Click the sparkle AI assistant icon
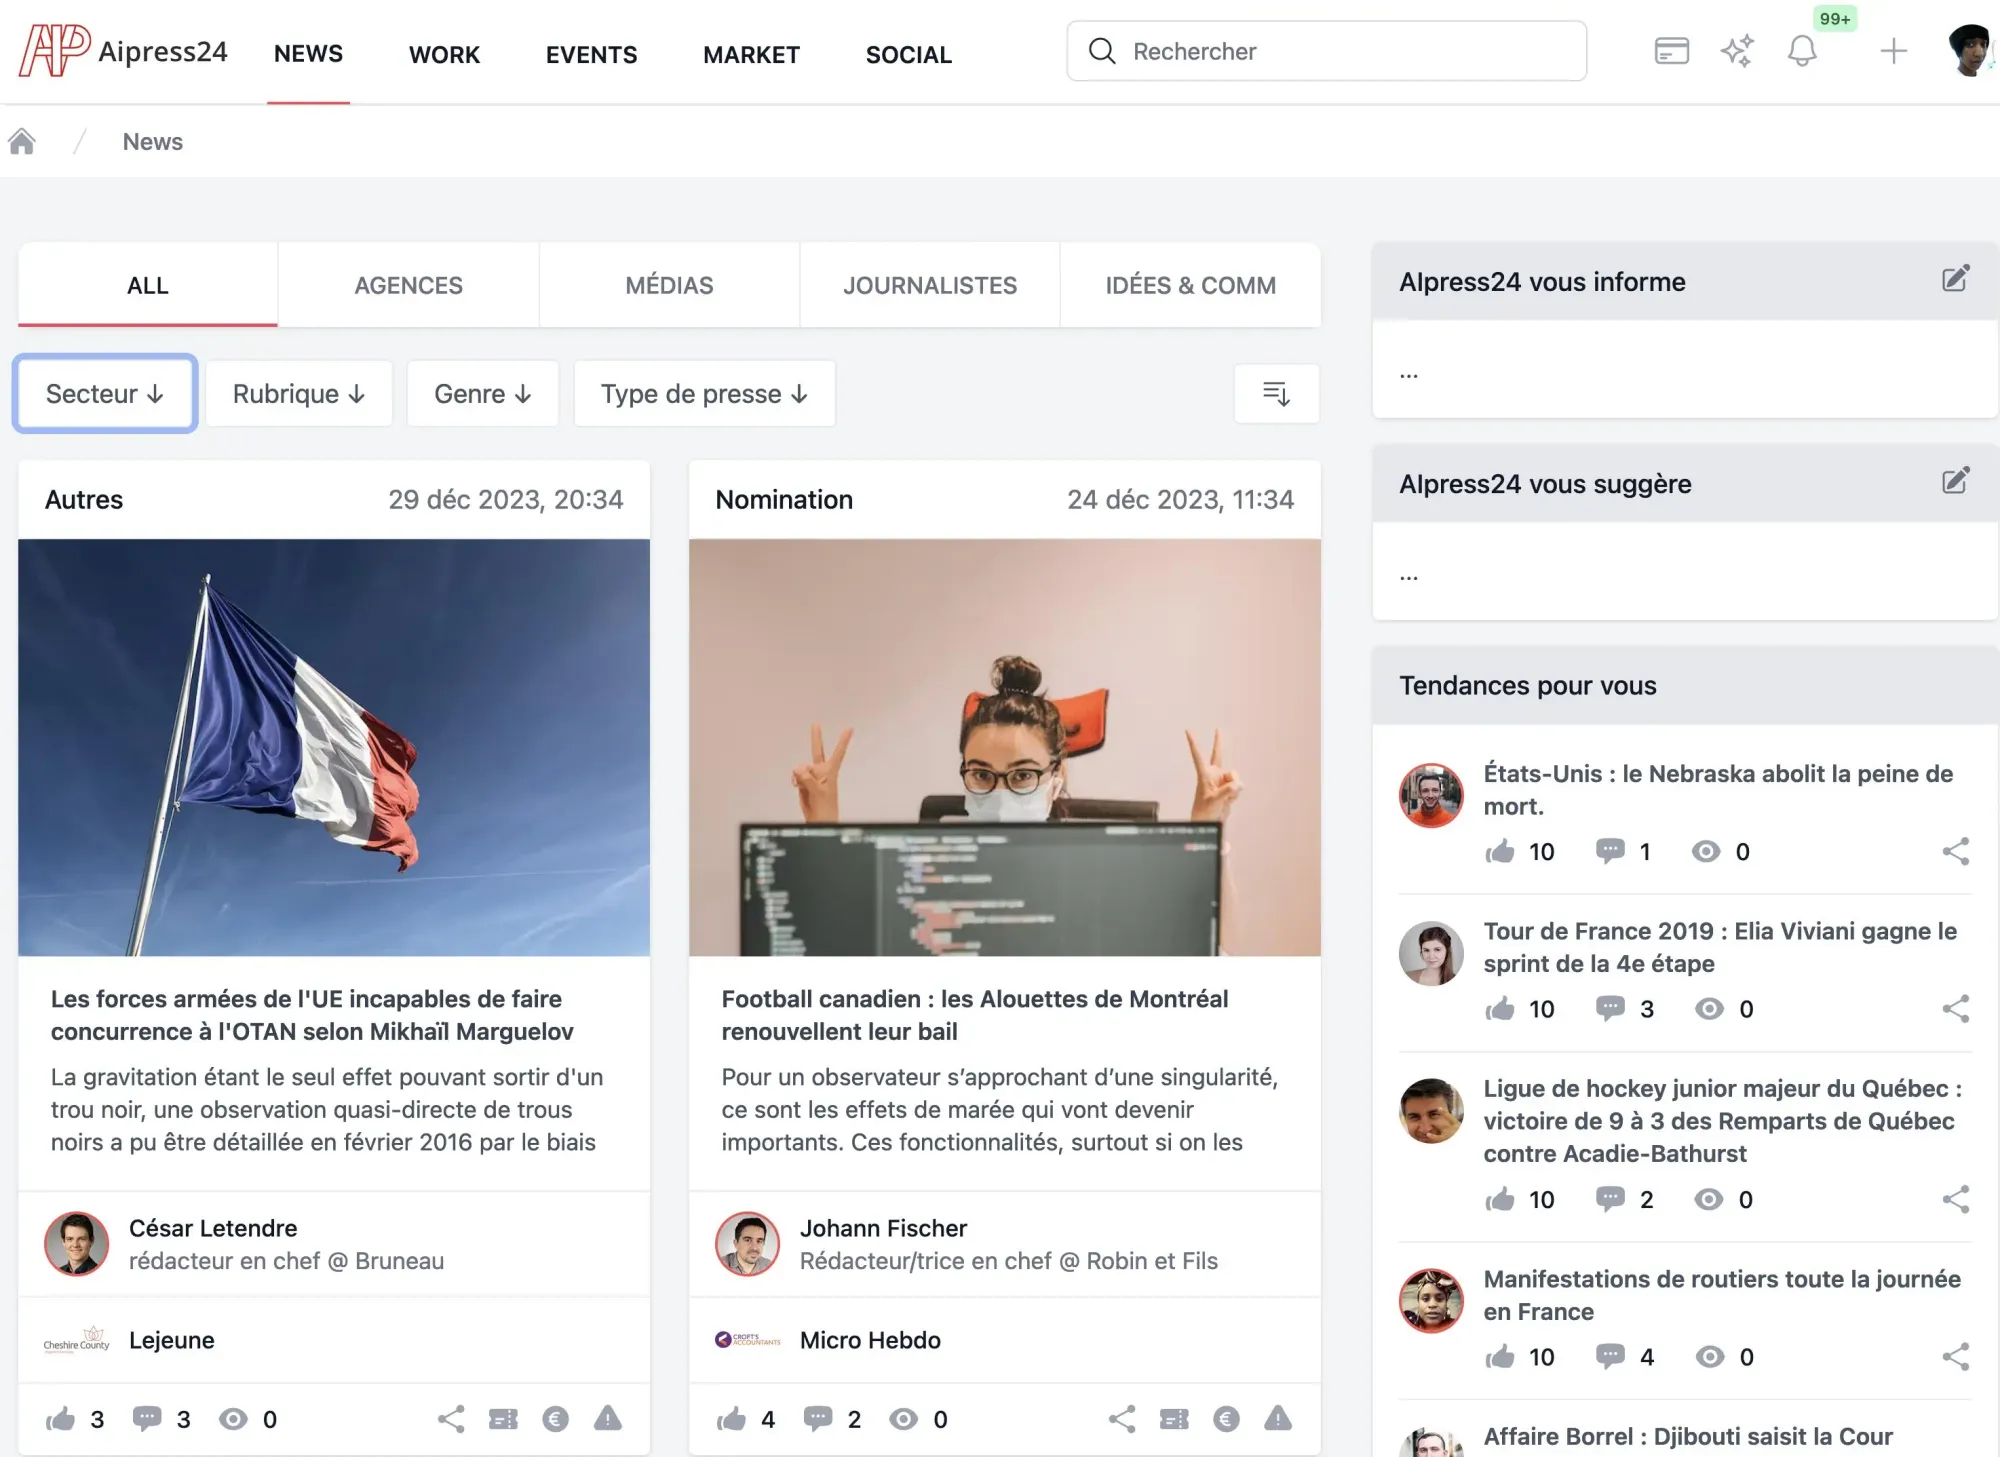The width and height of the screenshot is (2000, 1457). tap(1737, 51)
